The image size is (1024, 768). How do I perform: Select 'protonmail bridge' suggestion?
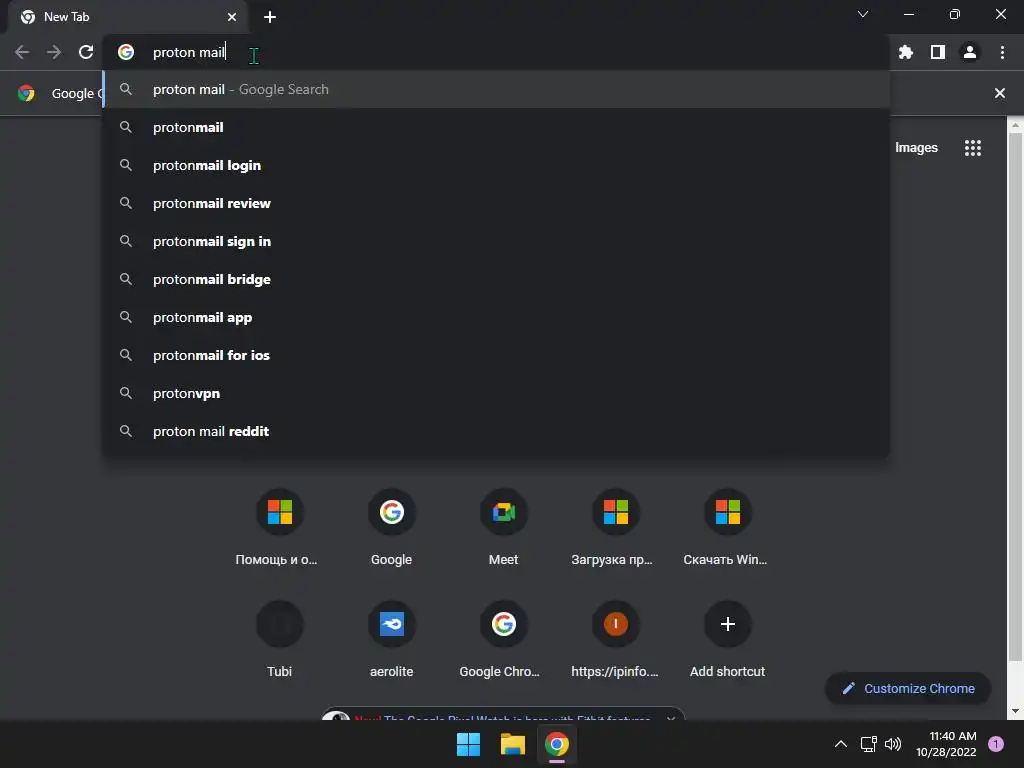pos(496,280)
